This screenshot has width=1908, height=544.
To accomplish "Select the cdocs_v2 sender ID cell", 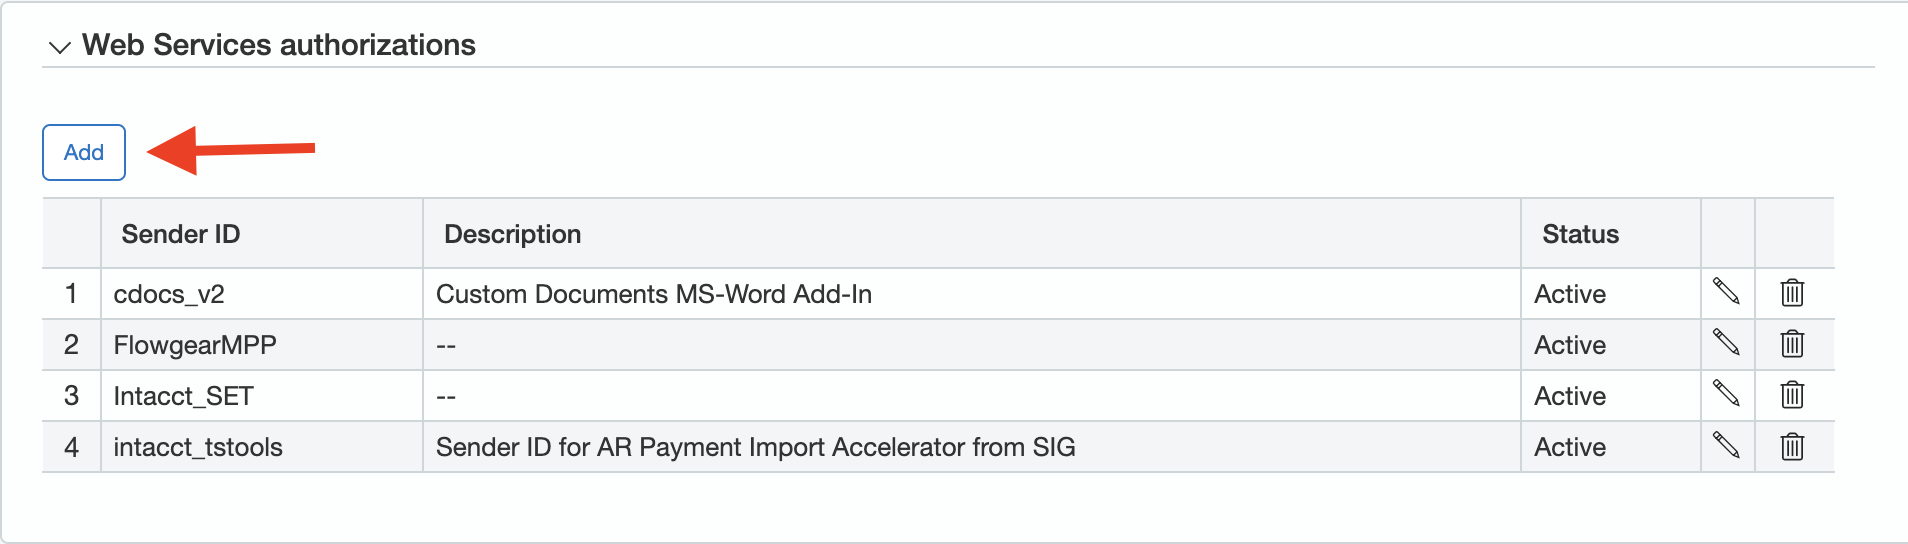I will (169, 294).
